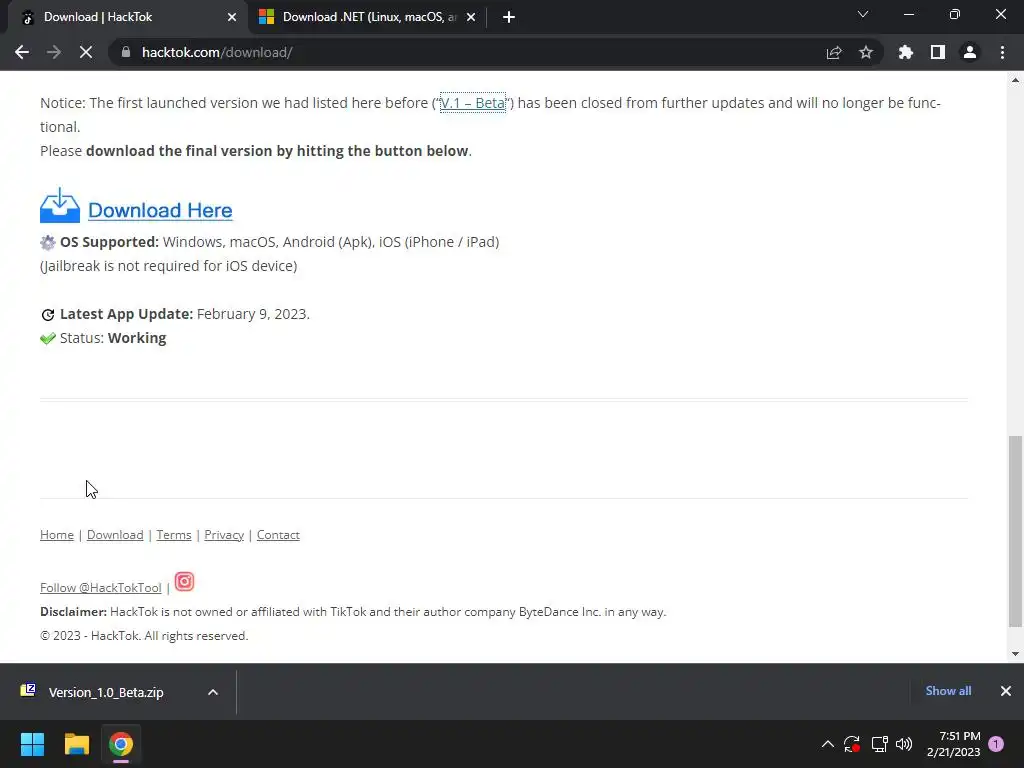Image resolution: width=1024 pixels, height=768 pixels.
Task: Click the blue download tray icon
Action: point(60,205)
